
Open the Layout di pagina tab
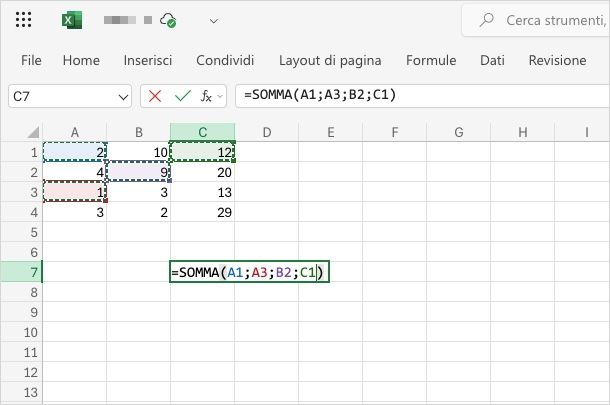330,60
